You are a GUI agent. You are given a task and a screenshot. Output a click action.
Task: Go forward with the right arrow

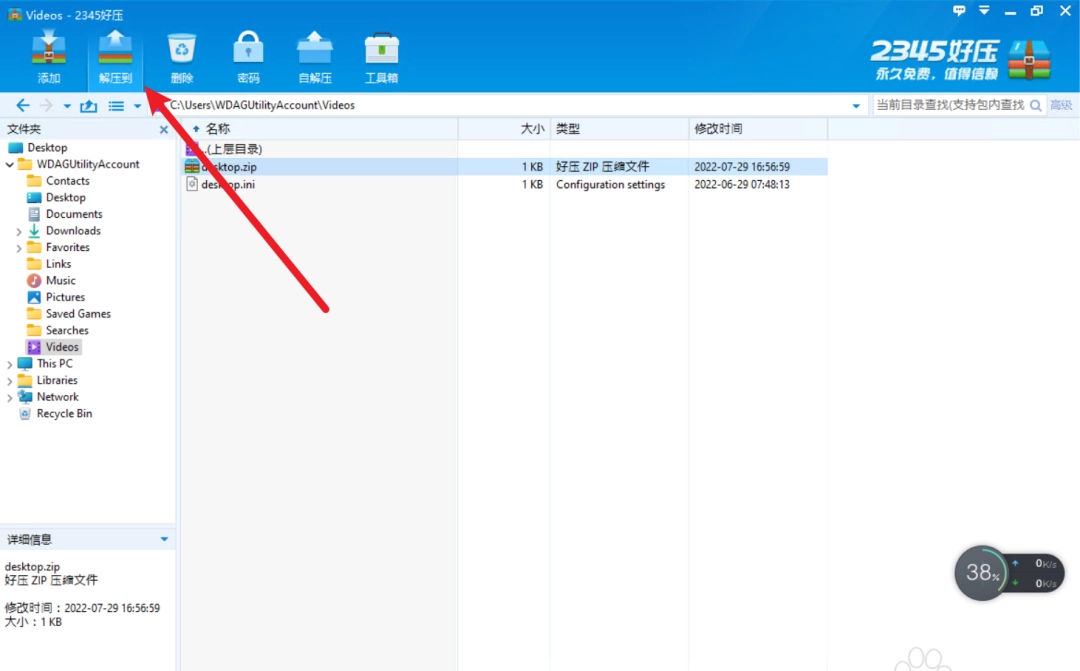46,105
